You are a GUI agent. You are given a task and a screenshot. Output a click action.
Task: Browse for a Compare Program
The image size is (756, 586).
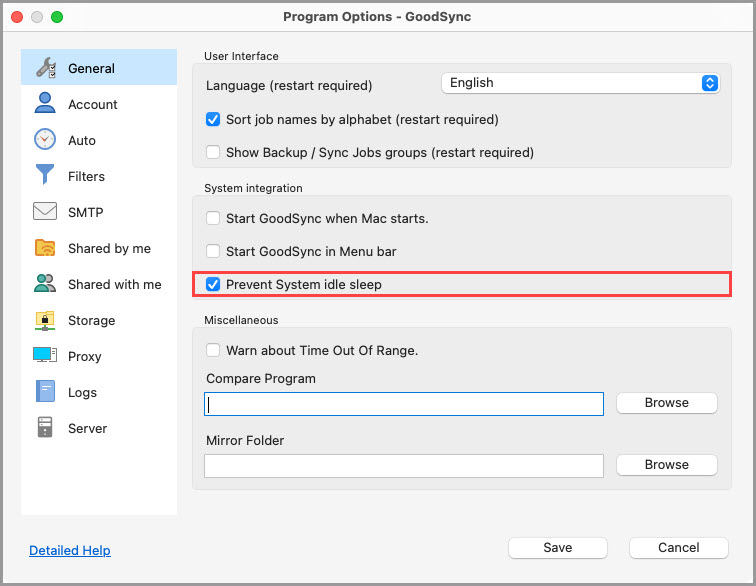tap(667, 403)
